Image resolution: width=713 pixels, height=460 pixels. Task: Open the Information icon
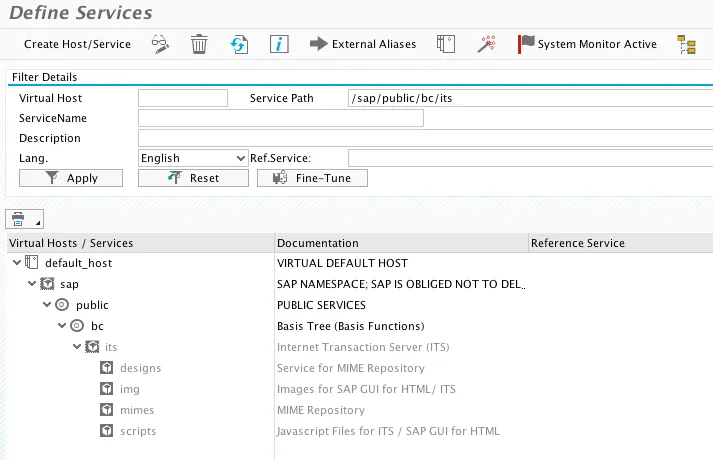(x=279, y=44)
